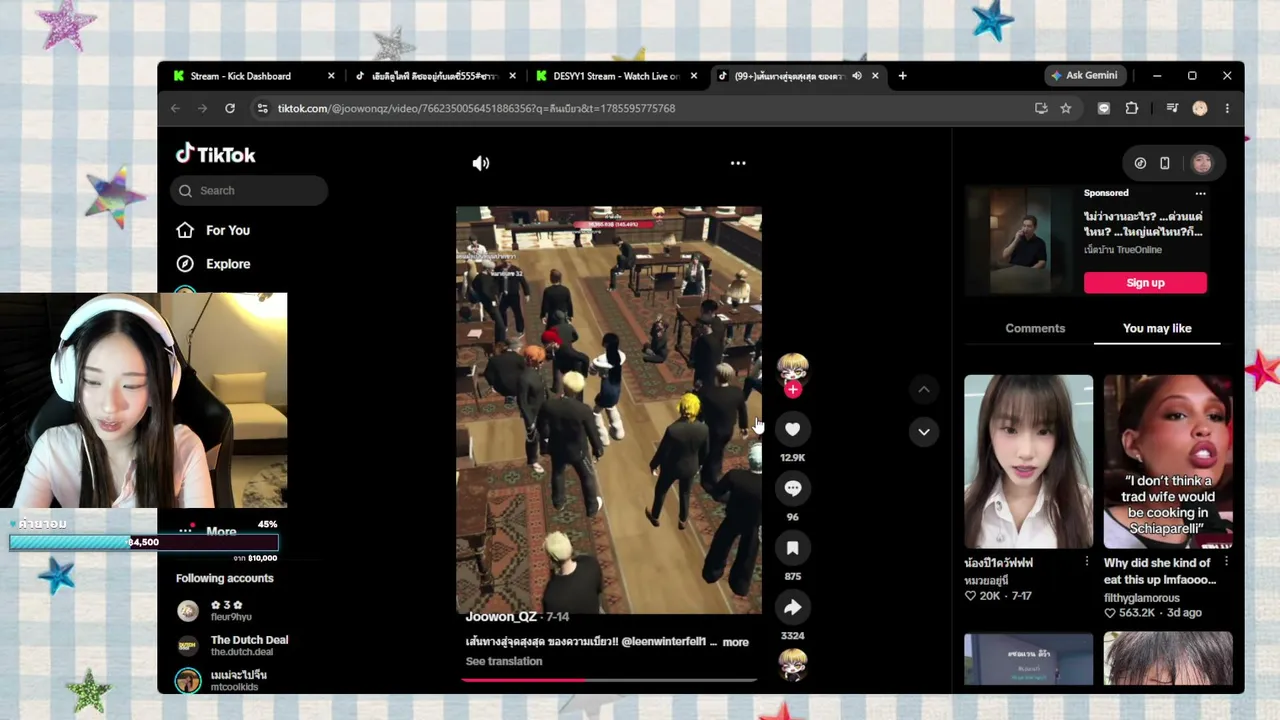Open the options menu on the first recommended video
This screenshot has height=720, width=1280.
click(x=1087, y=562)
